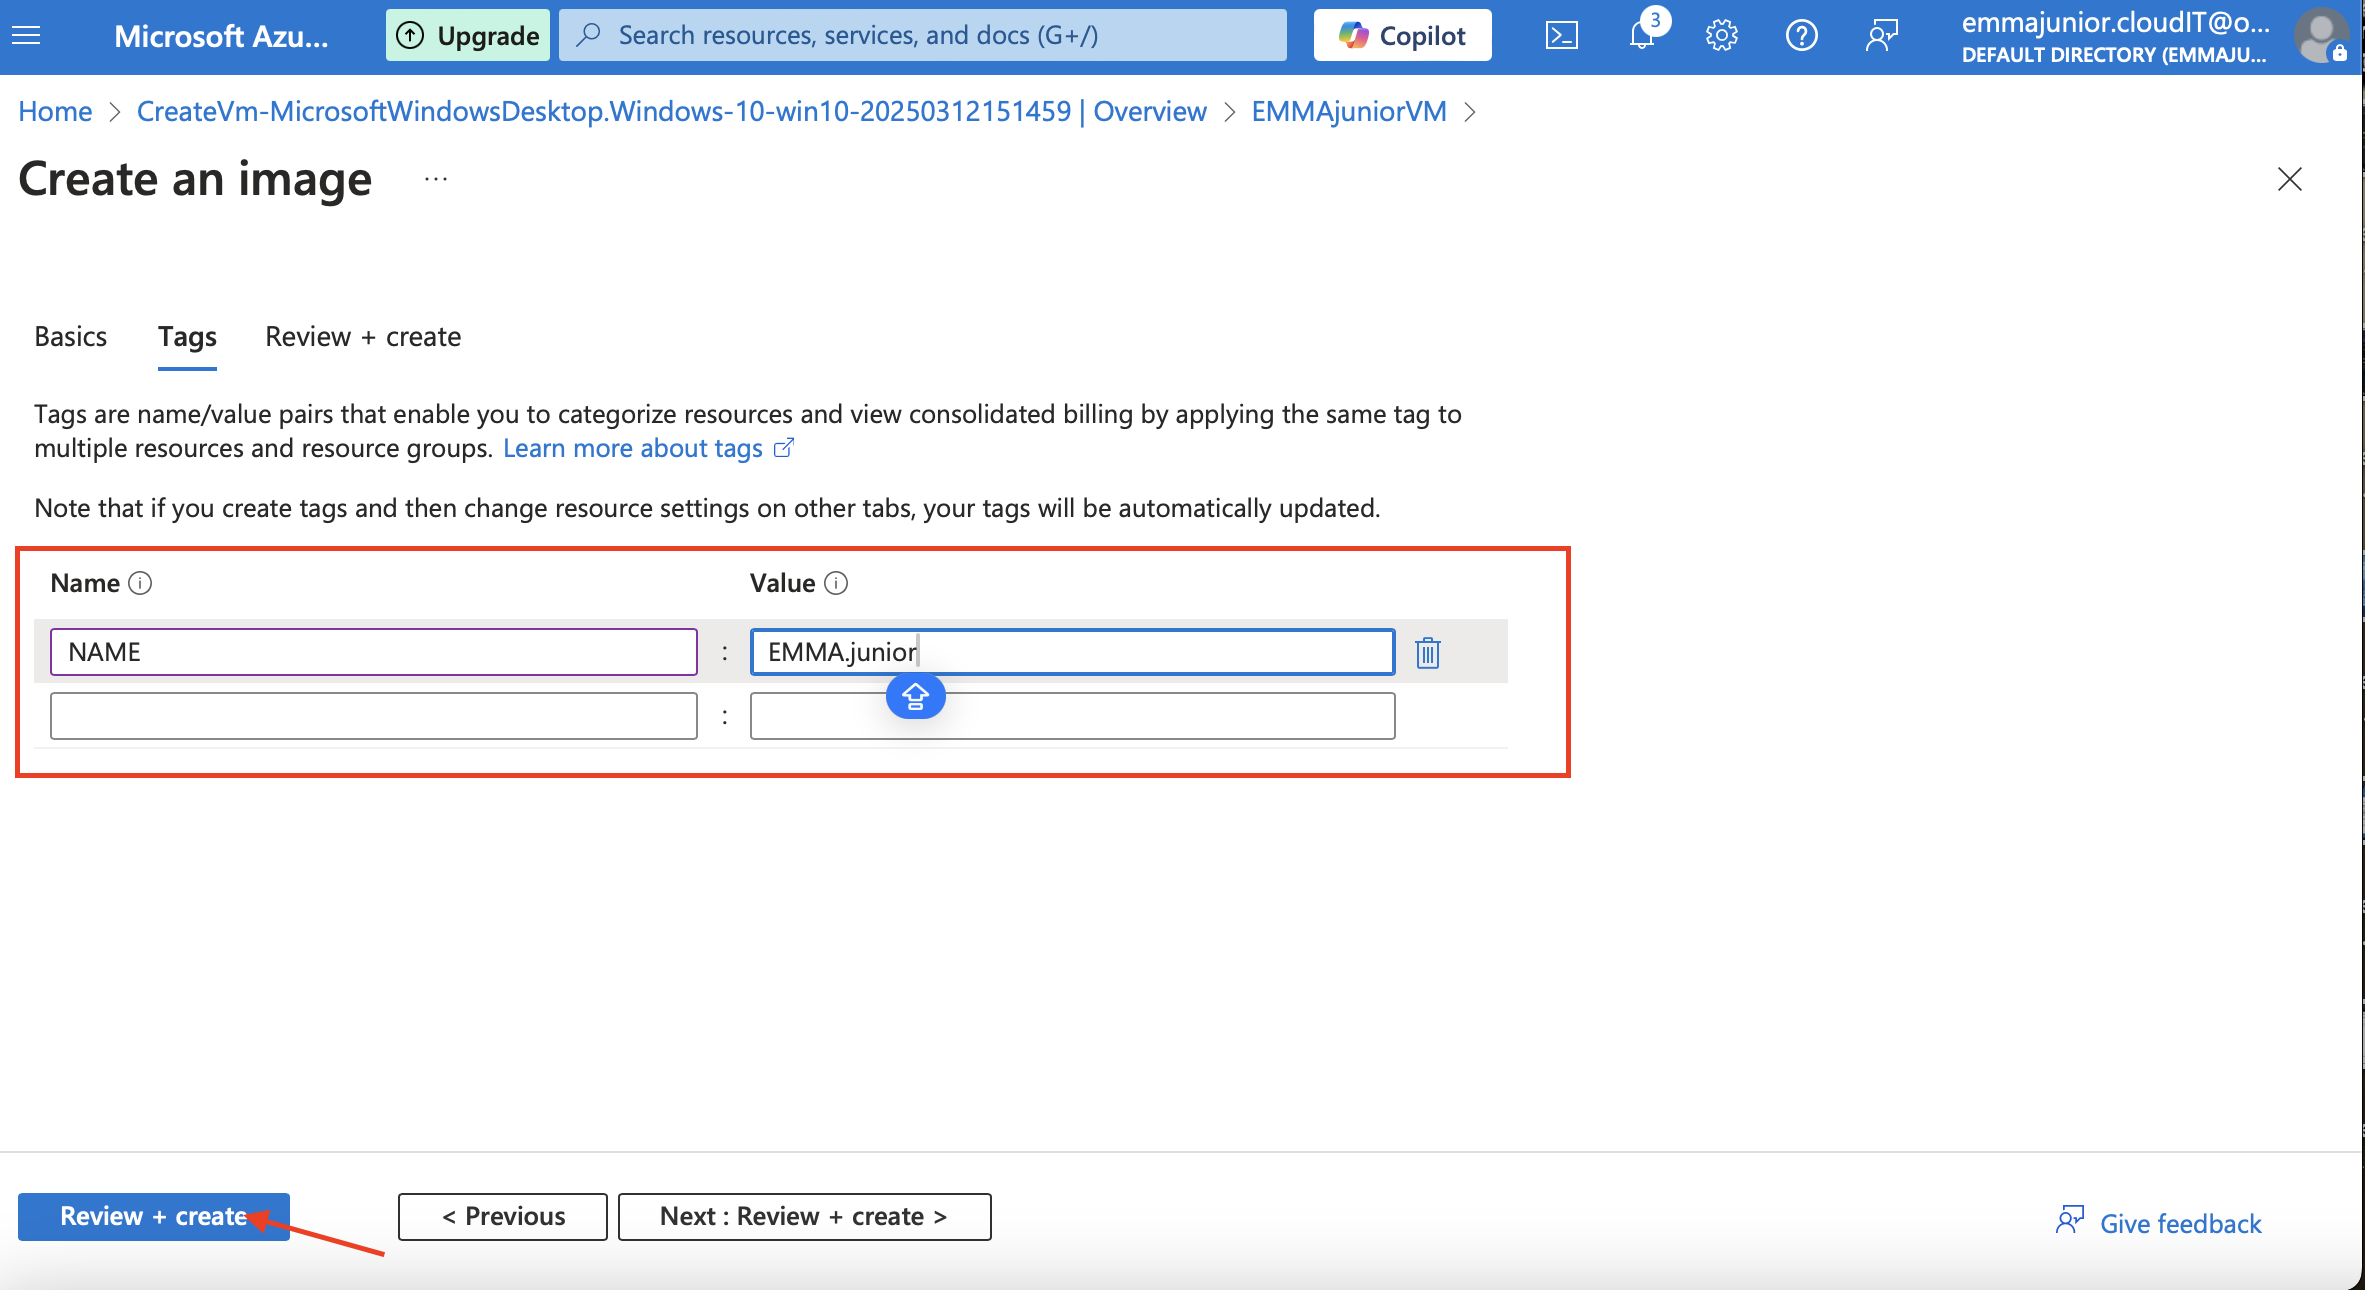
Task: Open the ellipsis menu beside Create an image
Action: tap(435, 180)
